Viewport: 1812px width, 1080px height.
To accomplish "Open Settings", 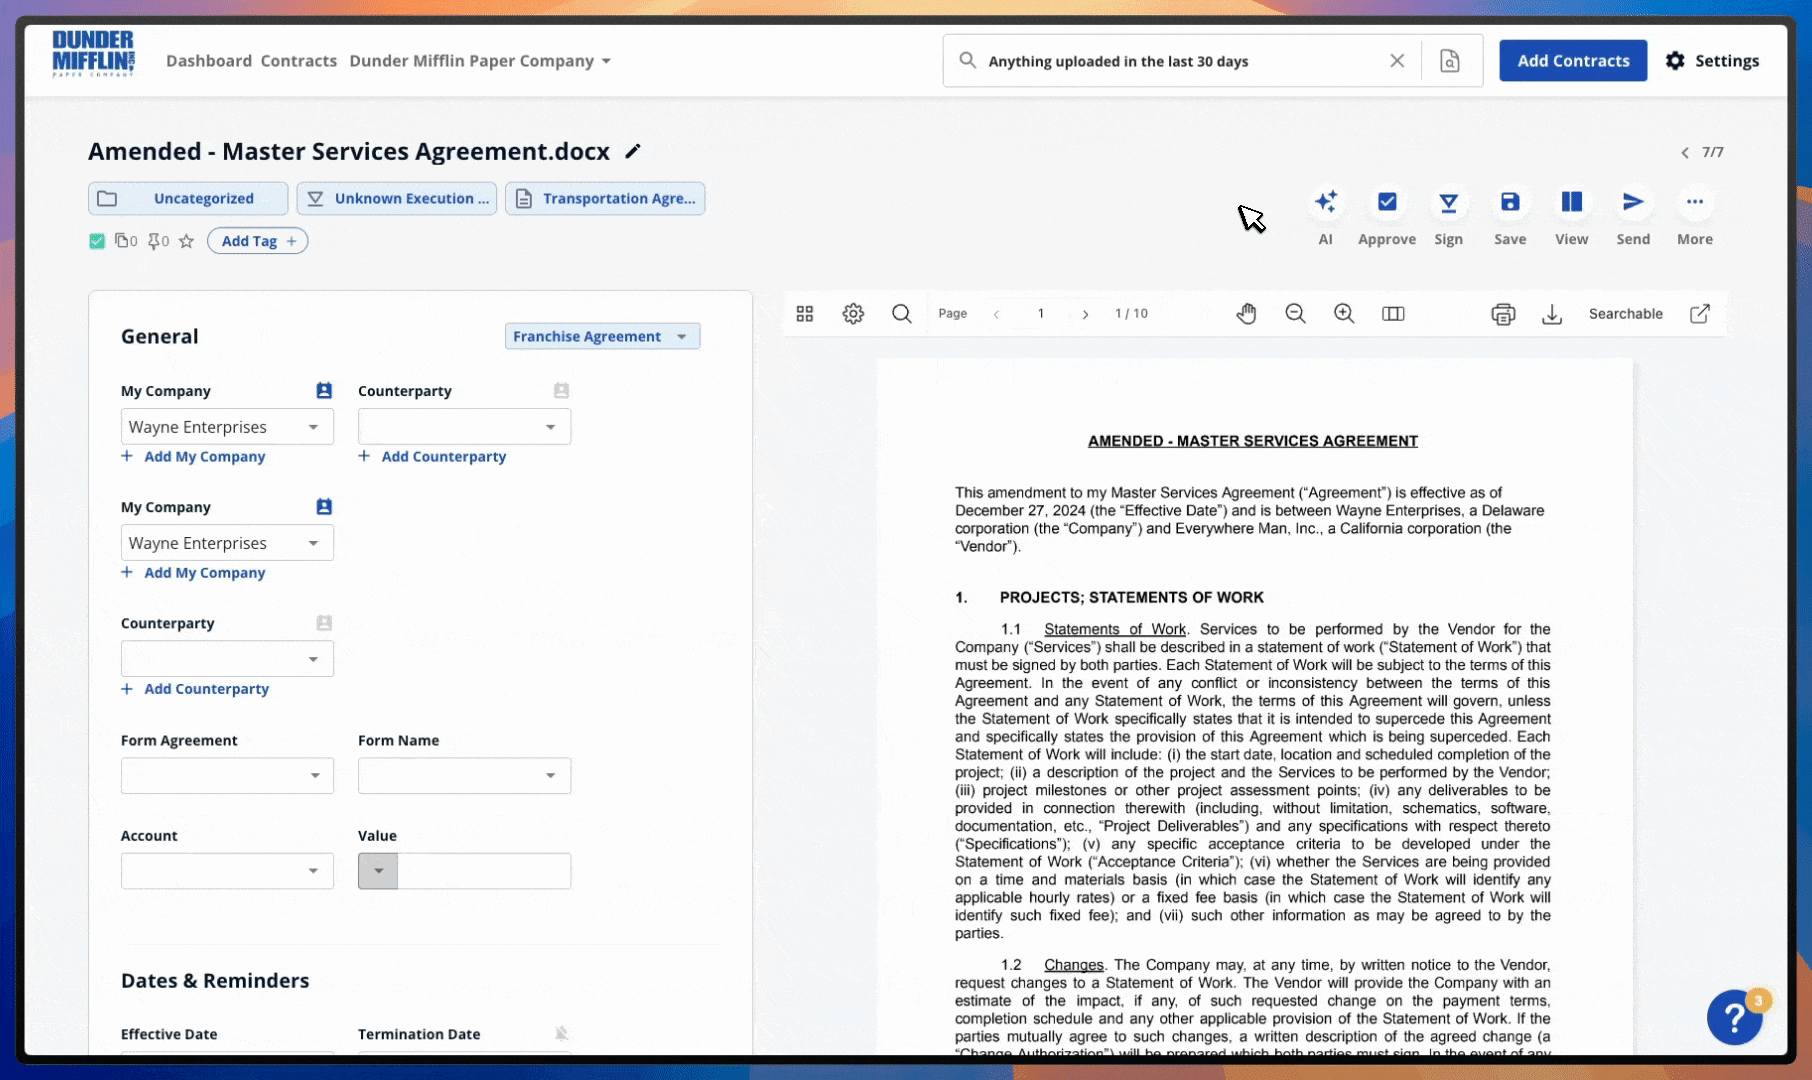I will coord(1712,61).
